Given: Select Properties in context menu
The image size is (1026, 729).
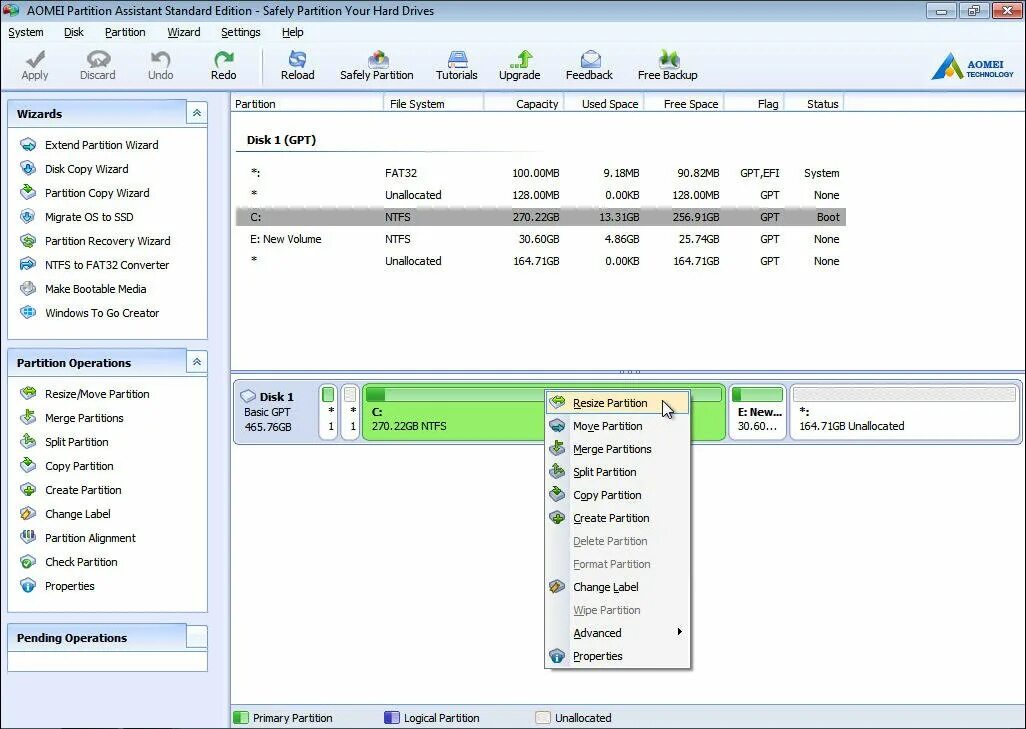Looking at the screenshot, I should (x=617, y=656).
